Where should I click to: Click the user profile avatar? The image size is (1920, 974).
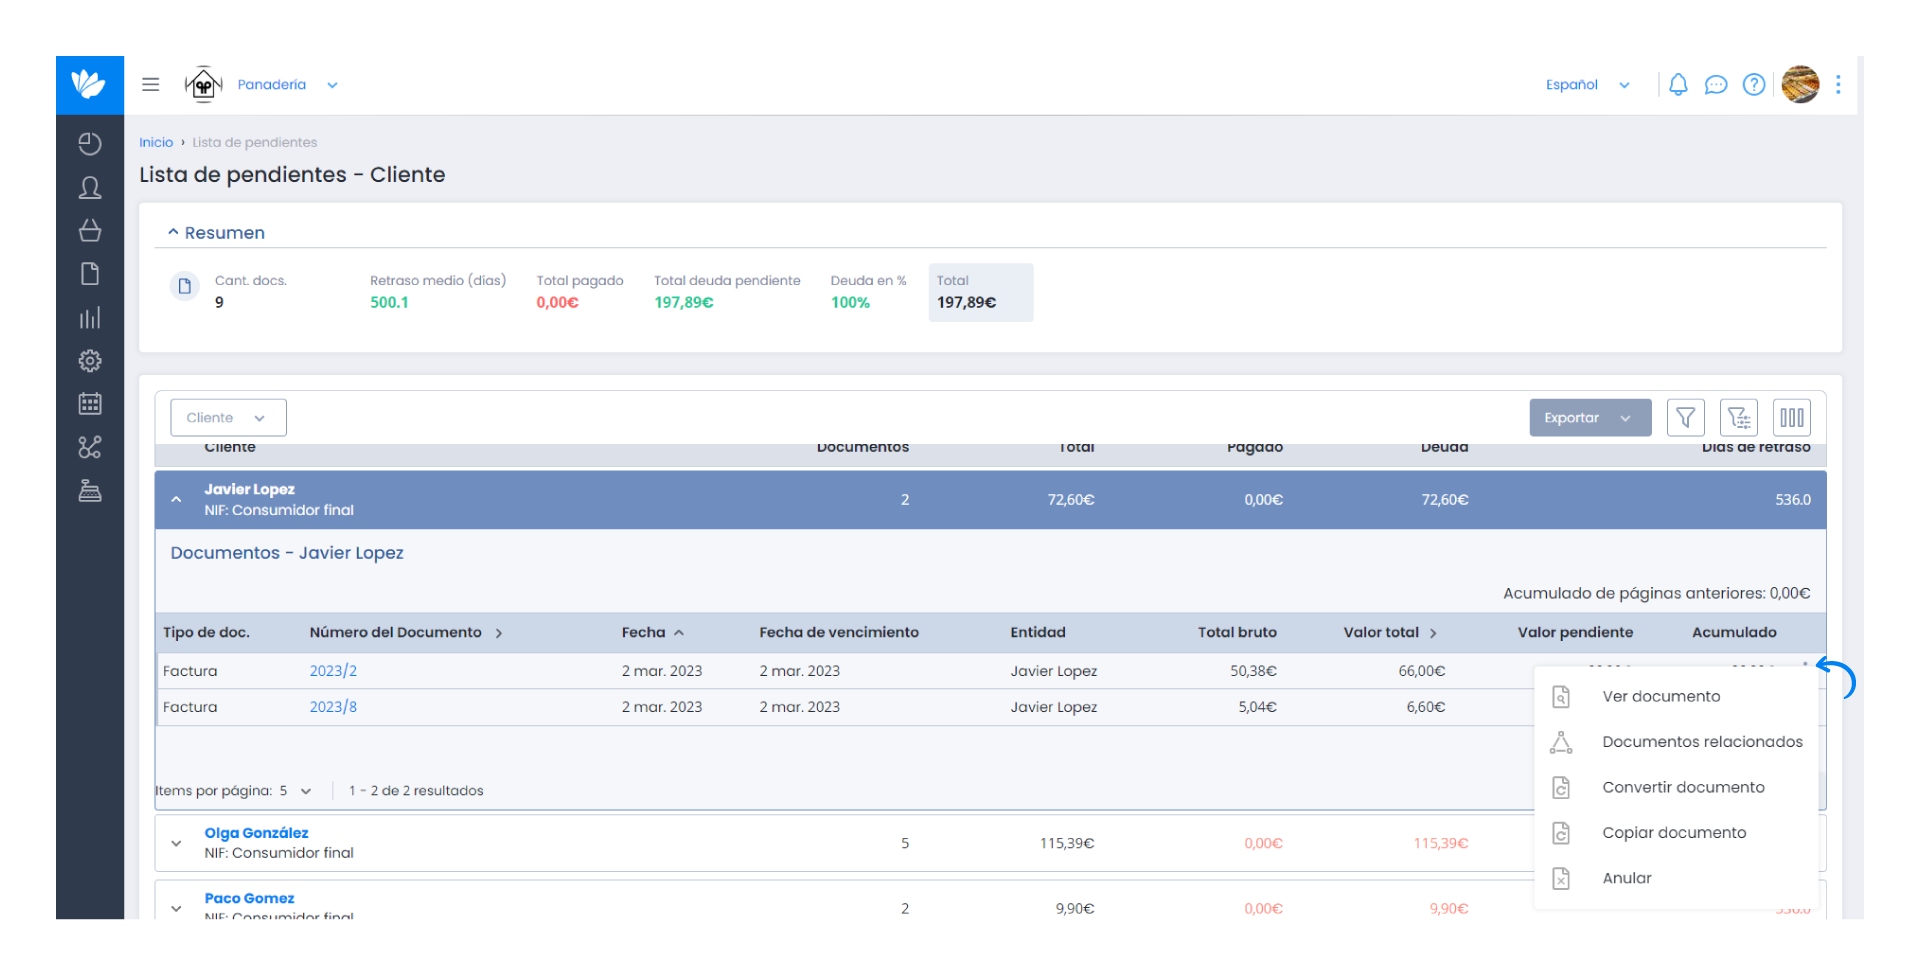[1801, 85]
